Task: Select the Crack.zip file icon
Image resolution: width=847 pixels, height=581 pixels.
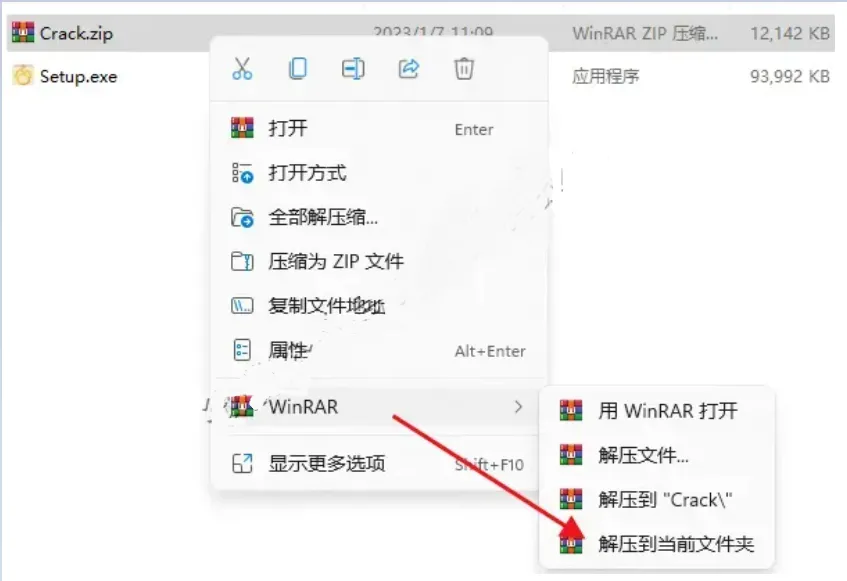Action: point(23,32)
